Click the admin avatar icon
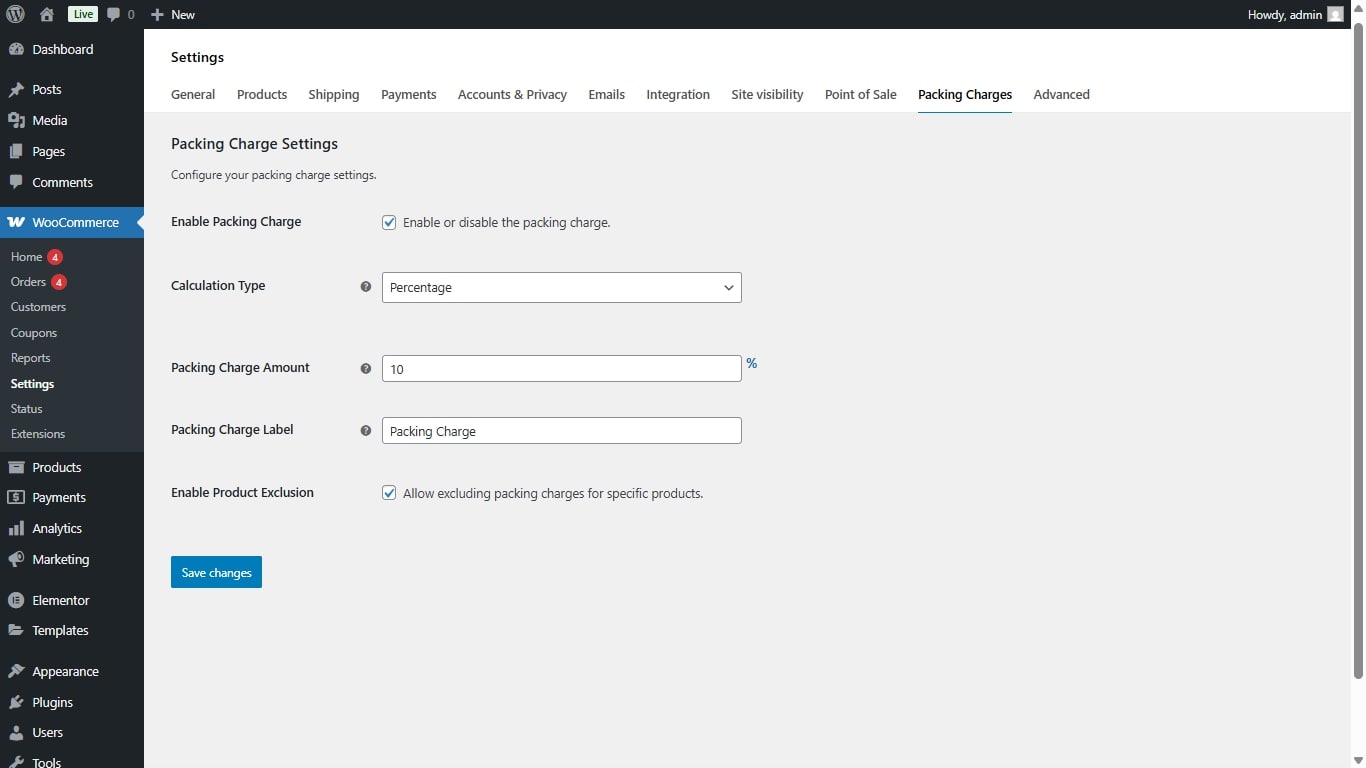This screenshot has width=1366, height=768. [x=1335, y=14]
